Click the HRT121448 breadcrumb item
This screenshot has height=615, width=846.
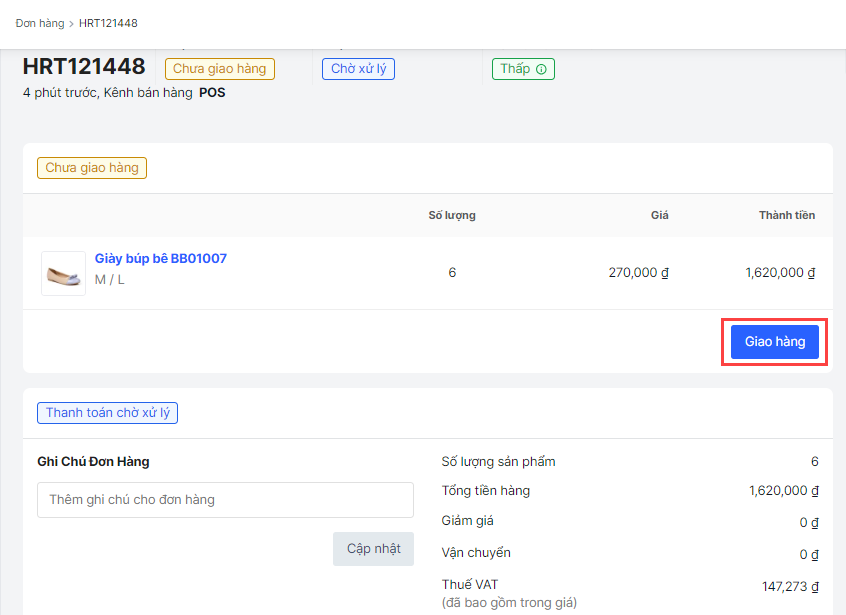(x=108, y=23)
